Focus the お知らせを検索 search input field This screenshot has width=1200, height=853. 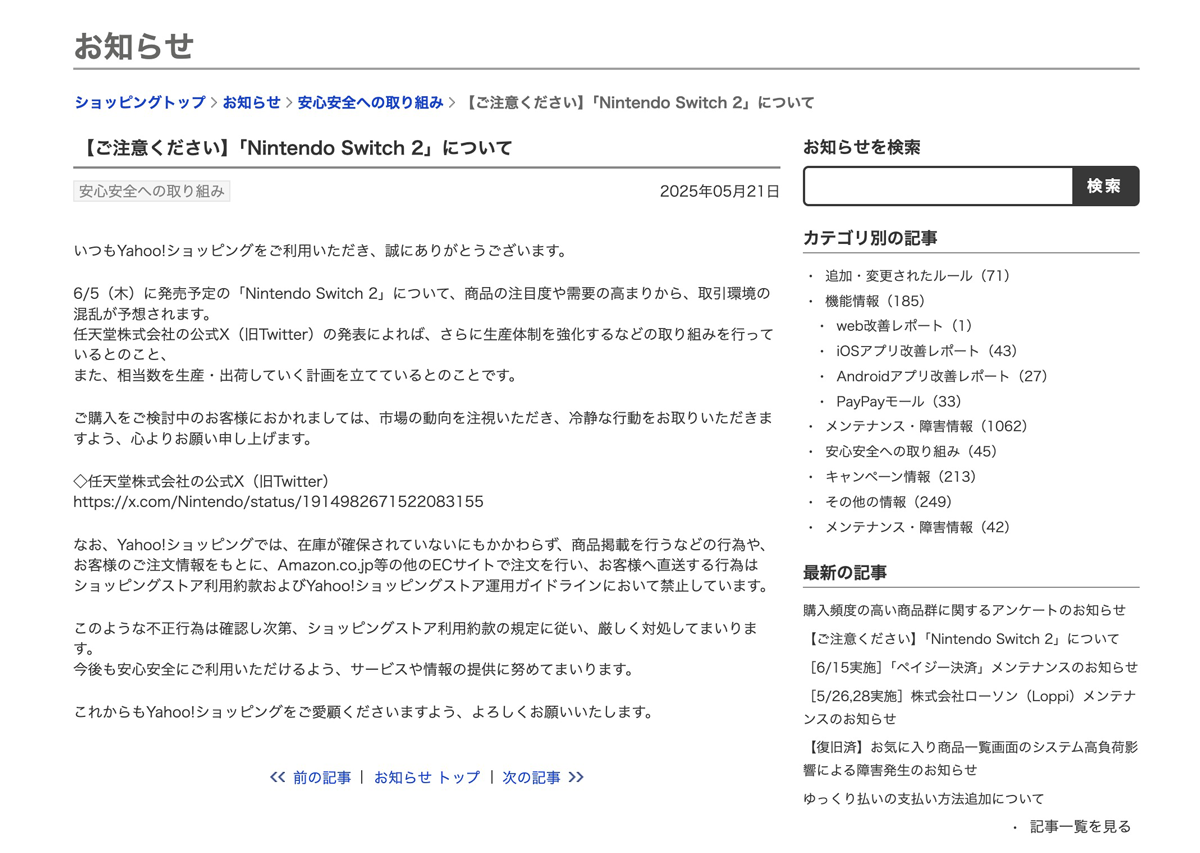(938, 186)
